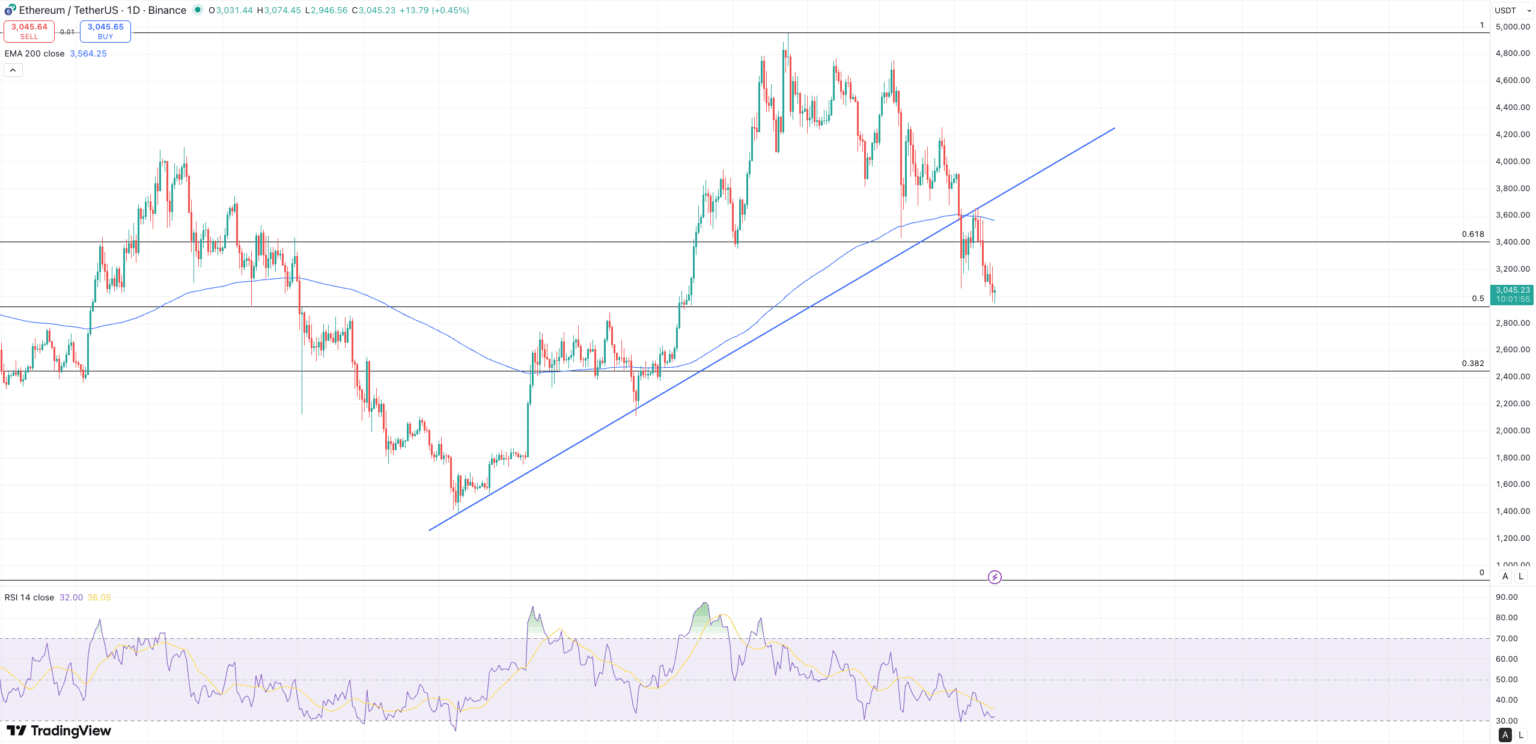Image resolution: width=1536 pixels, height=744 pixels.
Task: Click the green market status dot
Action: tap(197, 10)
